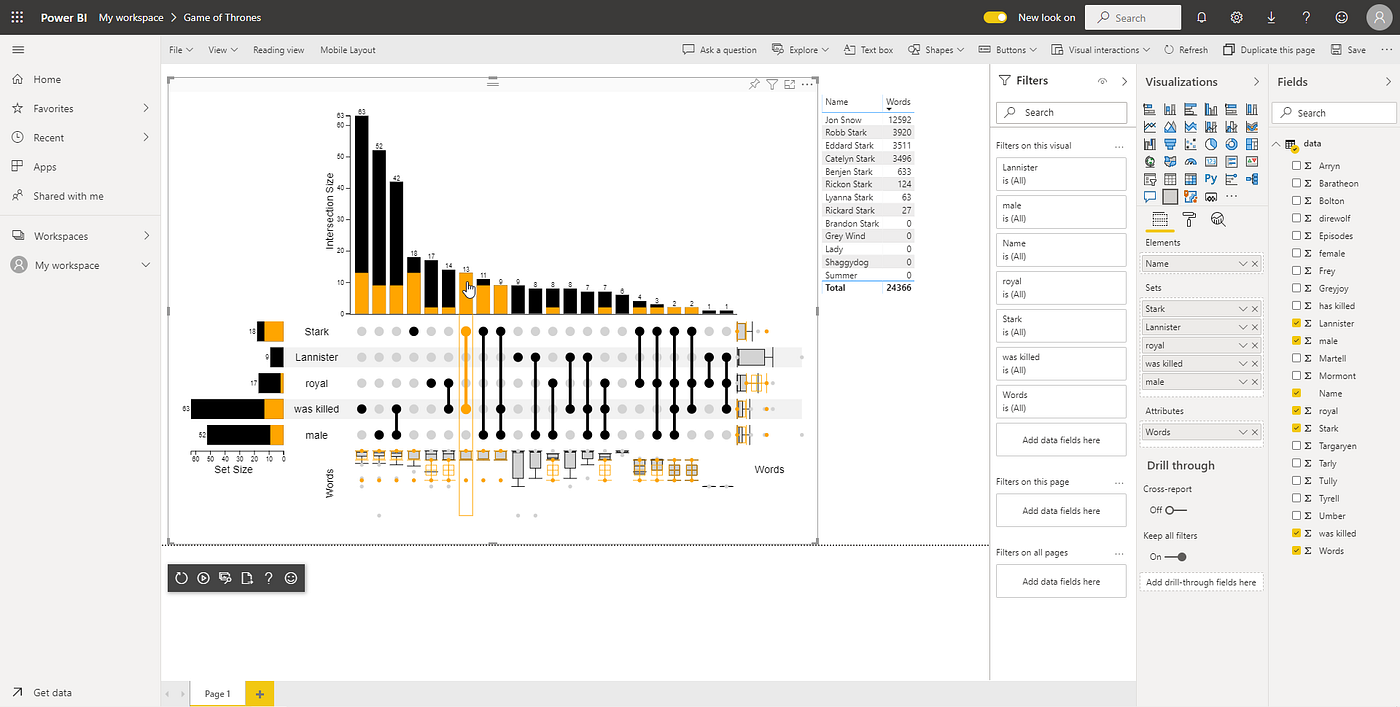
Task: Toggle the New look switch on top bar
Action: coord(994,17)
